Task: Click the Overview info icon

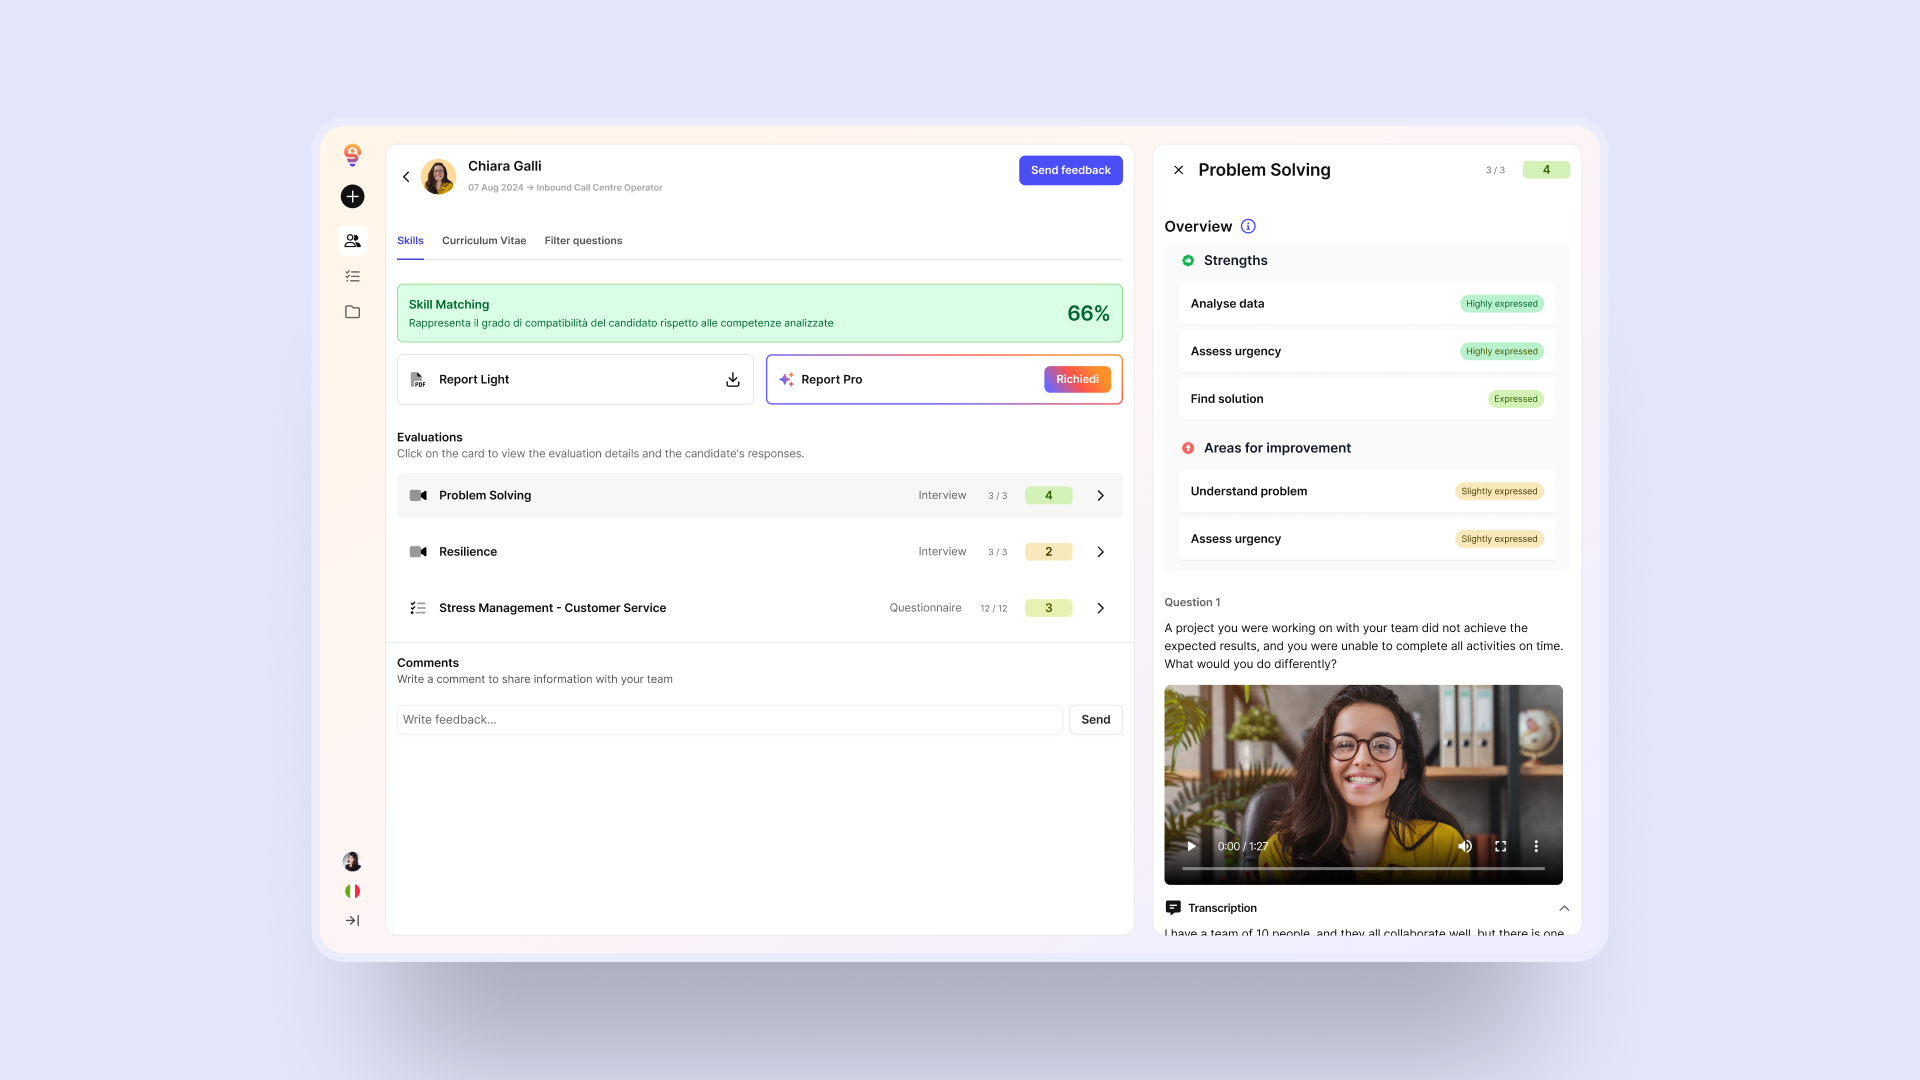Action: pyautogui.click(x=1248, y=227)
